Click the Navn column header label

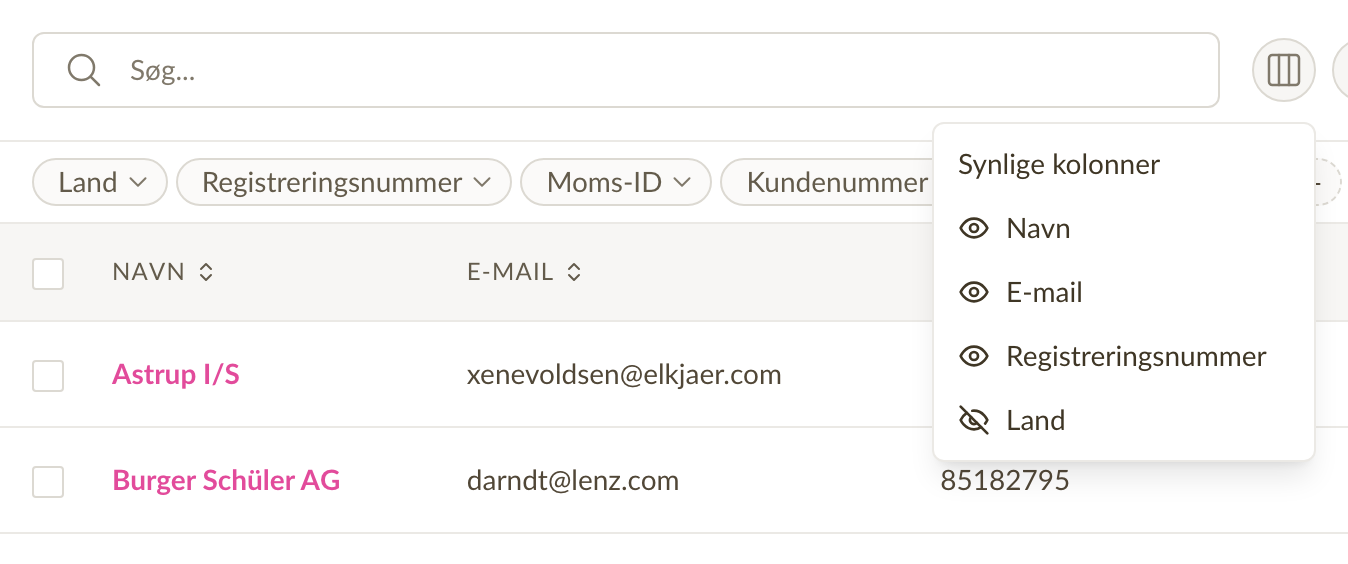(148, 272)
